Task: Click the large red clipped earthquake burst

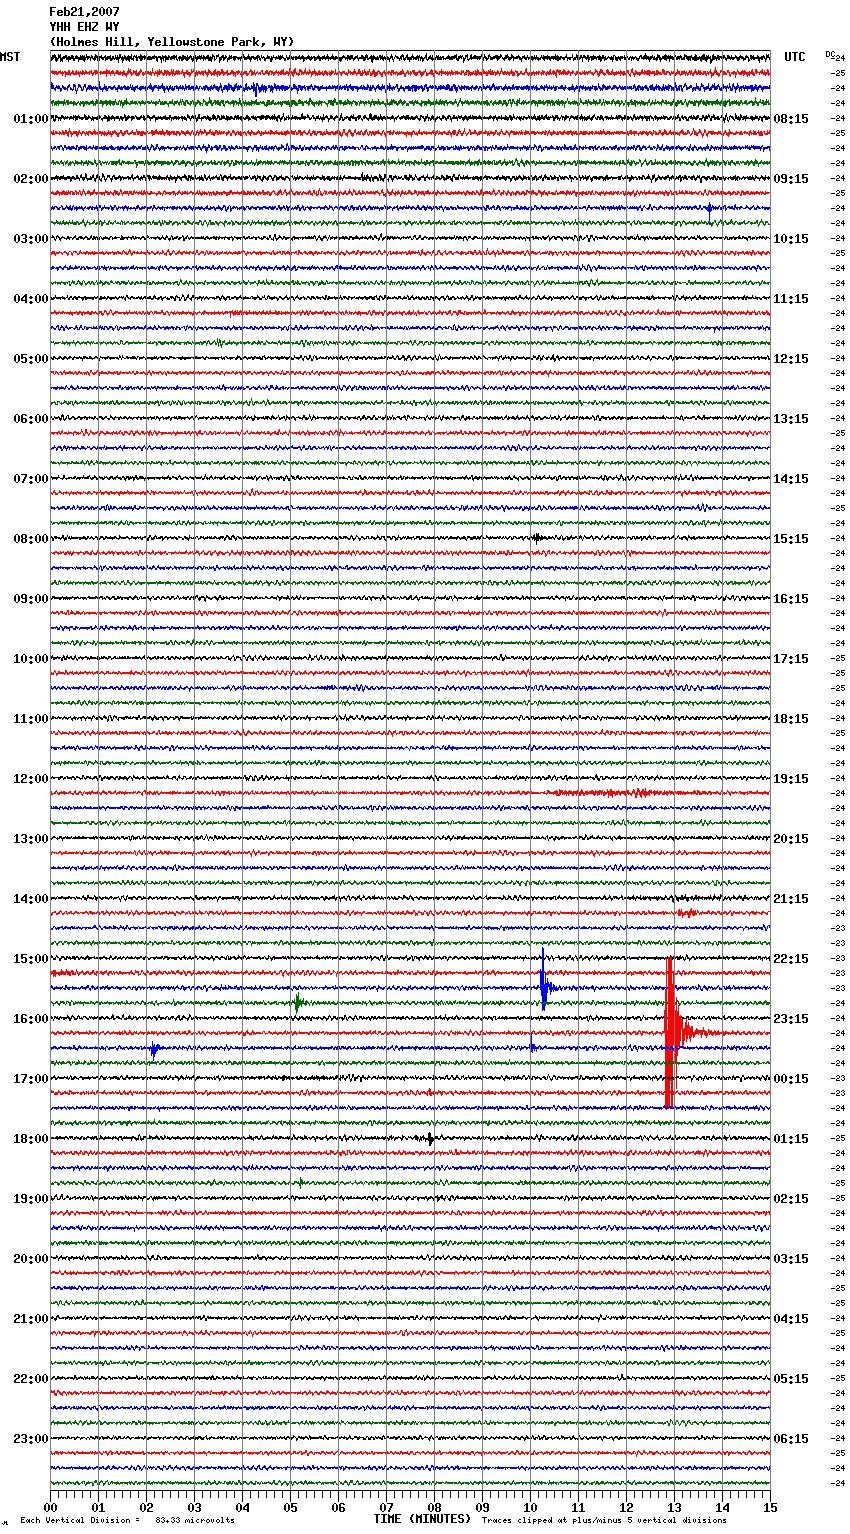Action: [671, 1033]
